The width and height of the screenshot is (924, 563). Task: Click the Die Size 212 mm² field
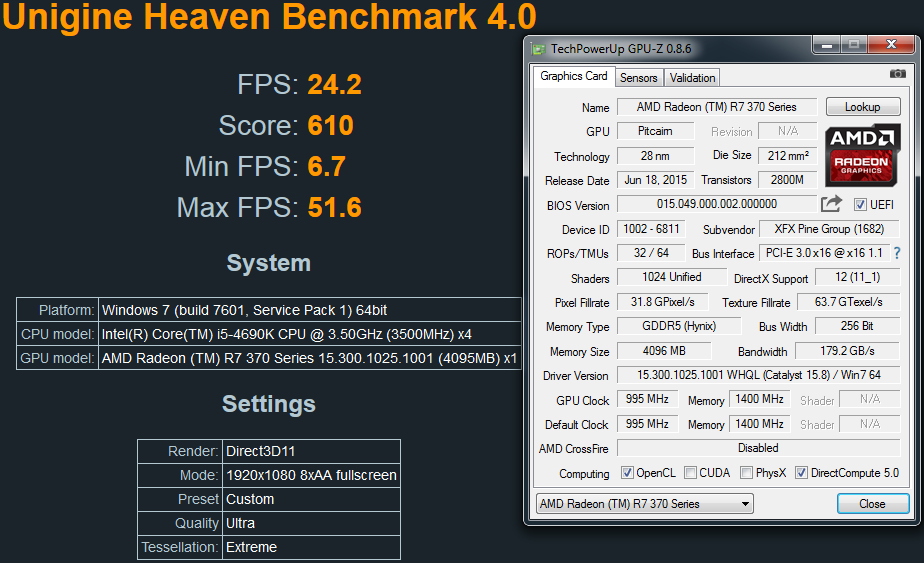pos(788,156)
